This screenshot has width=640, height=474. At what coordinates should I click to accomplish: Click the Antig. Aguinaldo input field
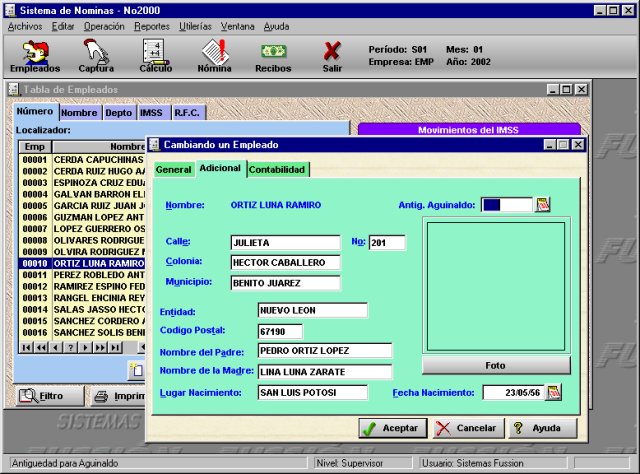pyautogui.click(x=507, y=205)
